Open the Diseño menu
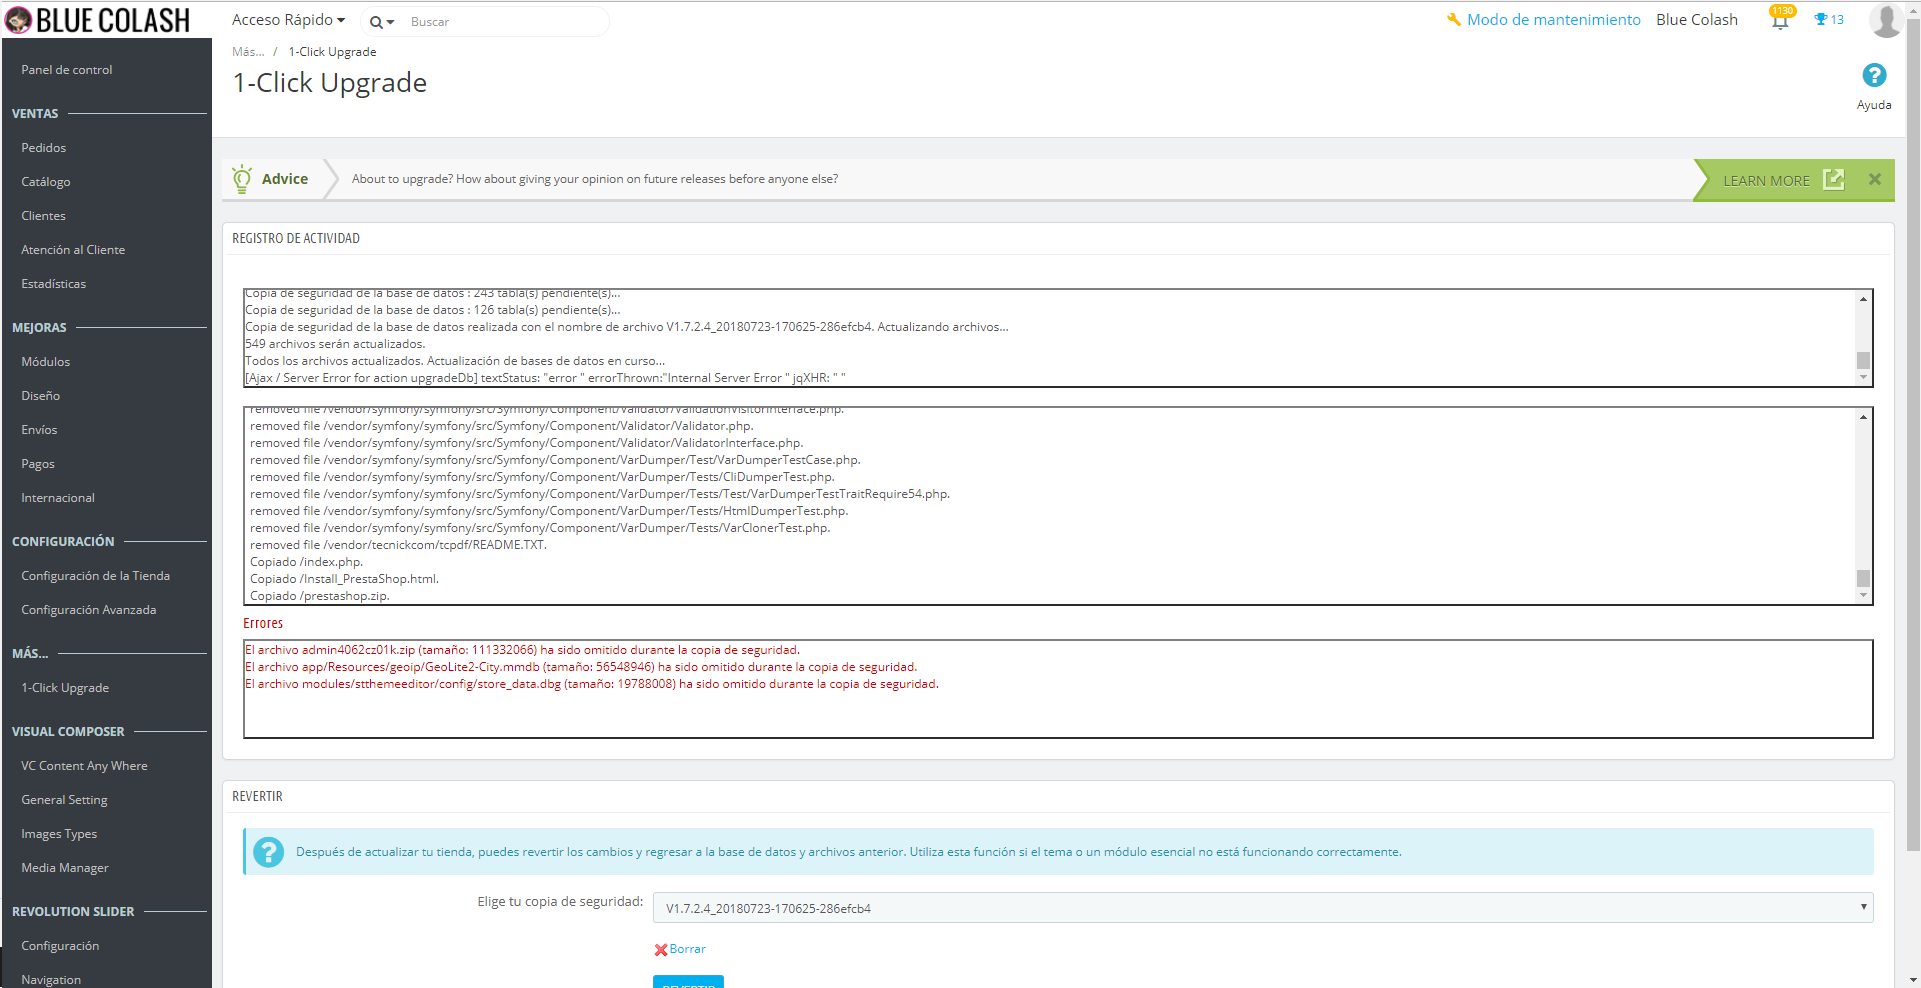The height and width of the screenshot is (988, 1921). point(41,396)
